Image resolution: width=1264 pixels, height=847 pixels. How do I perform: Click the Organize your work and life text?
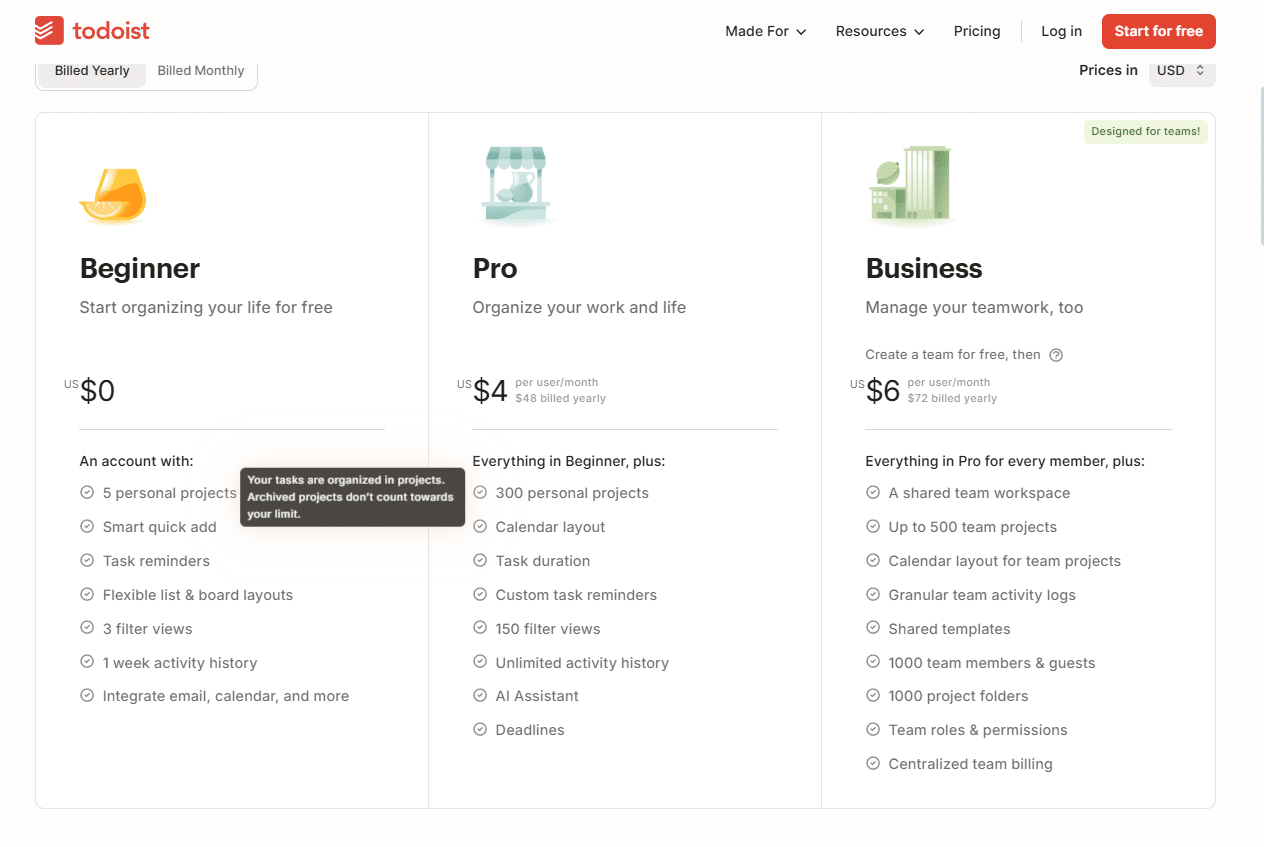click(x=579, y=307)
